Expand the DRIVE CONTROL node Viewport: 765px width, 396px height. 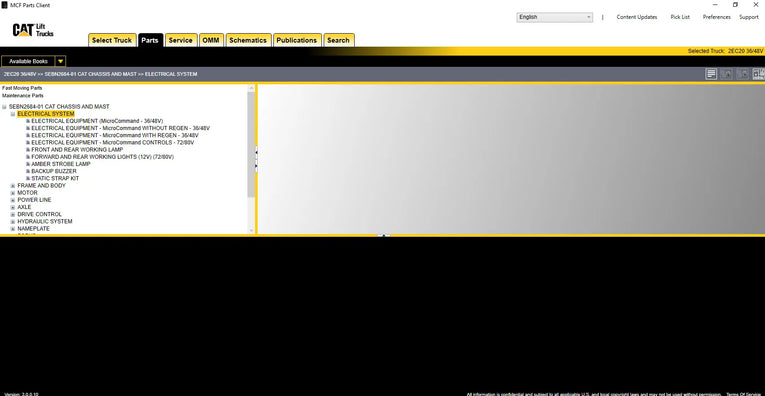pyautogui.click(x=13, y=215)
